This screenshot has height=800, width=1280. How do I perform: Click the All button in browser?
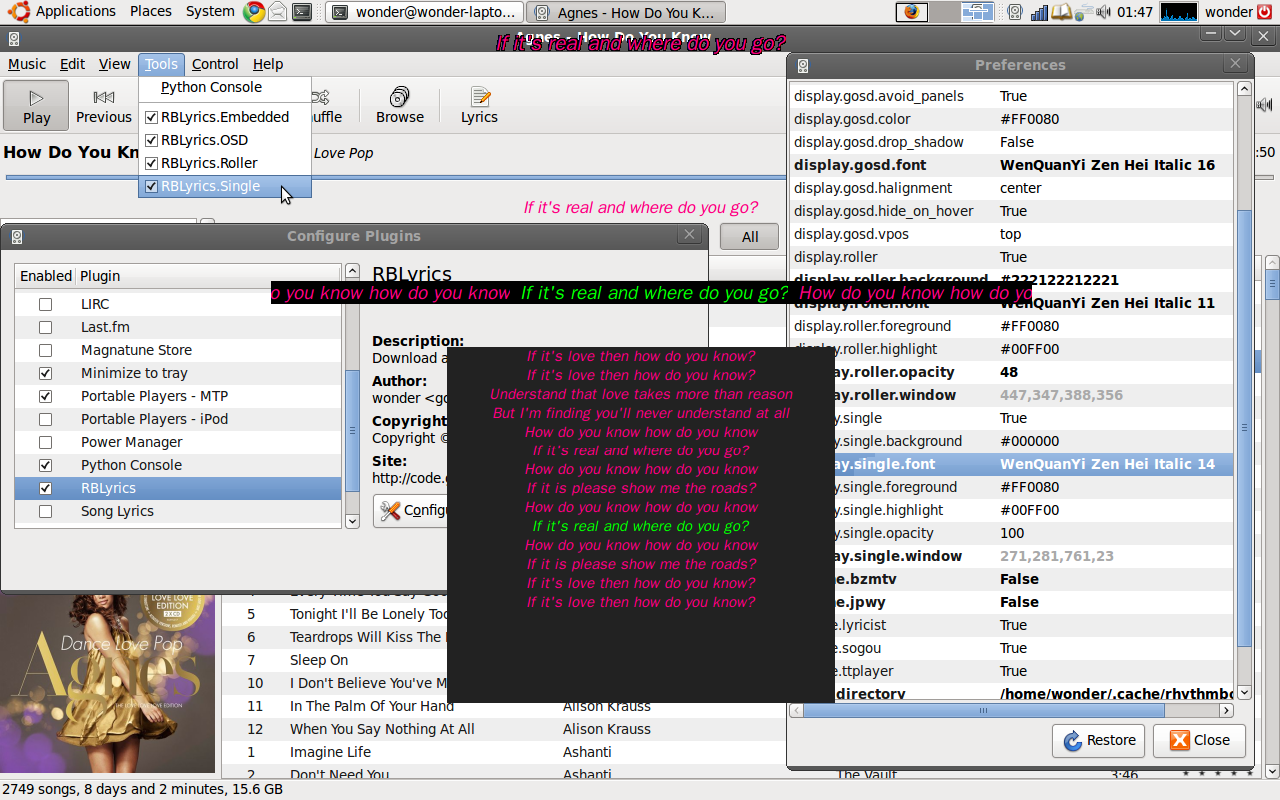pyautogui.click(x=750, y=237)
